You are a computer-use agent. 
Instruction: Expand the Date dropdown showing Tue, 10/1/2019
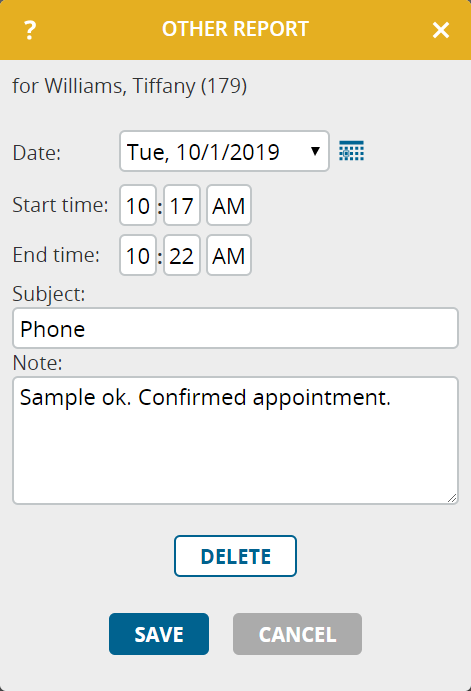click(x=224, y=151)
